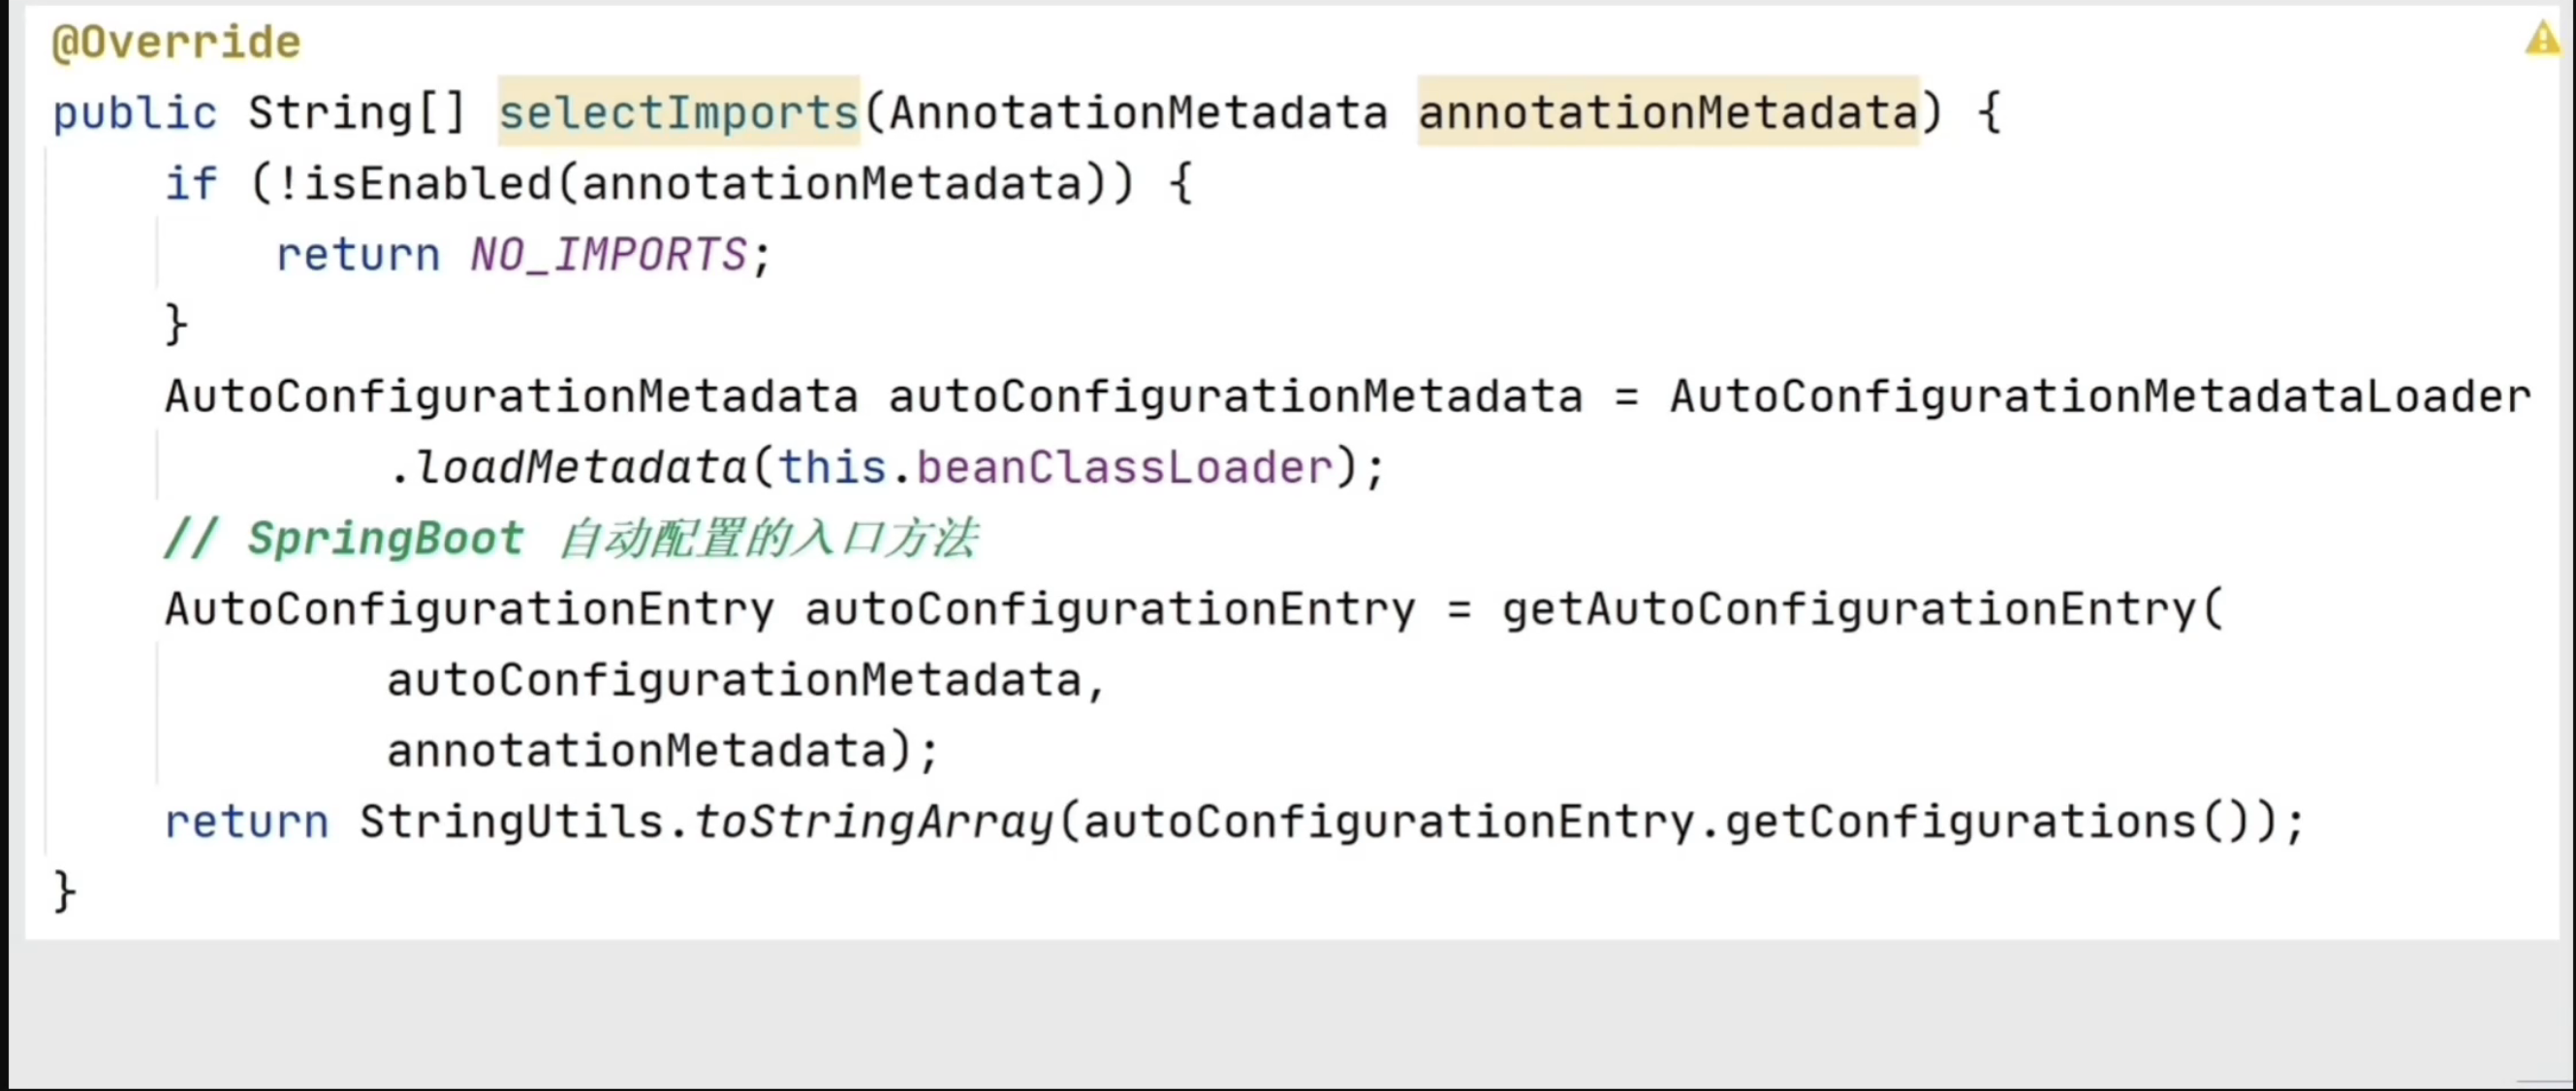Click the NO_IMPORTS constant in the return statement
Image resolution: width=2576 pixels, height=1091 pixels.
pyautogui.click(x=608, y=254)
